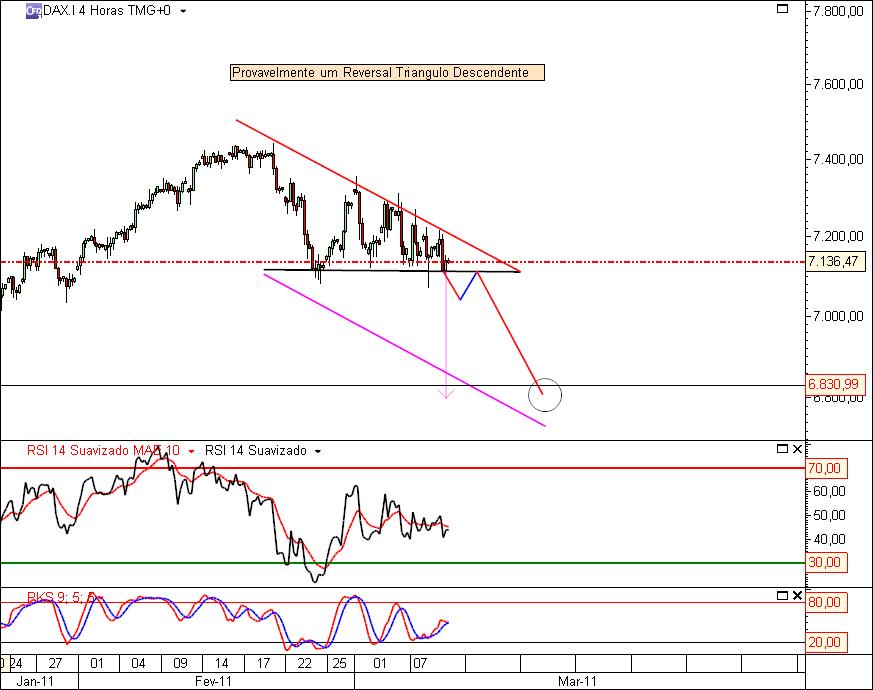Open the DAX.I 4 Horas symbol dropdown arrow

point(183,11)
